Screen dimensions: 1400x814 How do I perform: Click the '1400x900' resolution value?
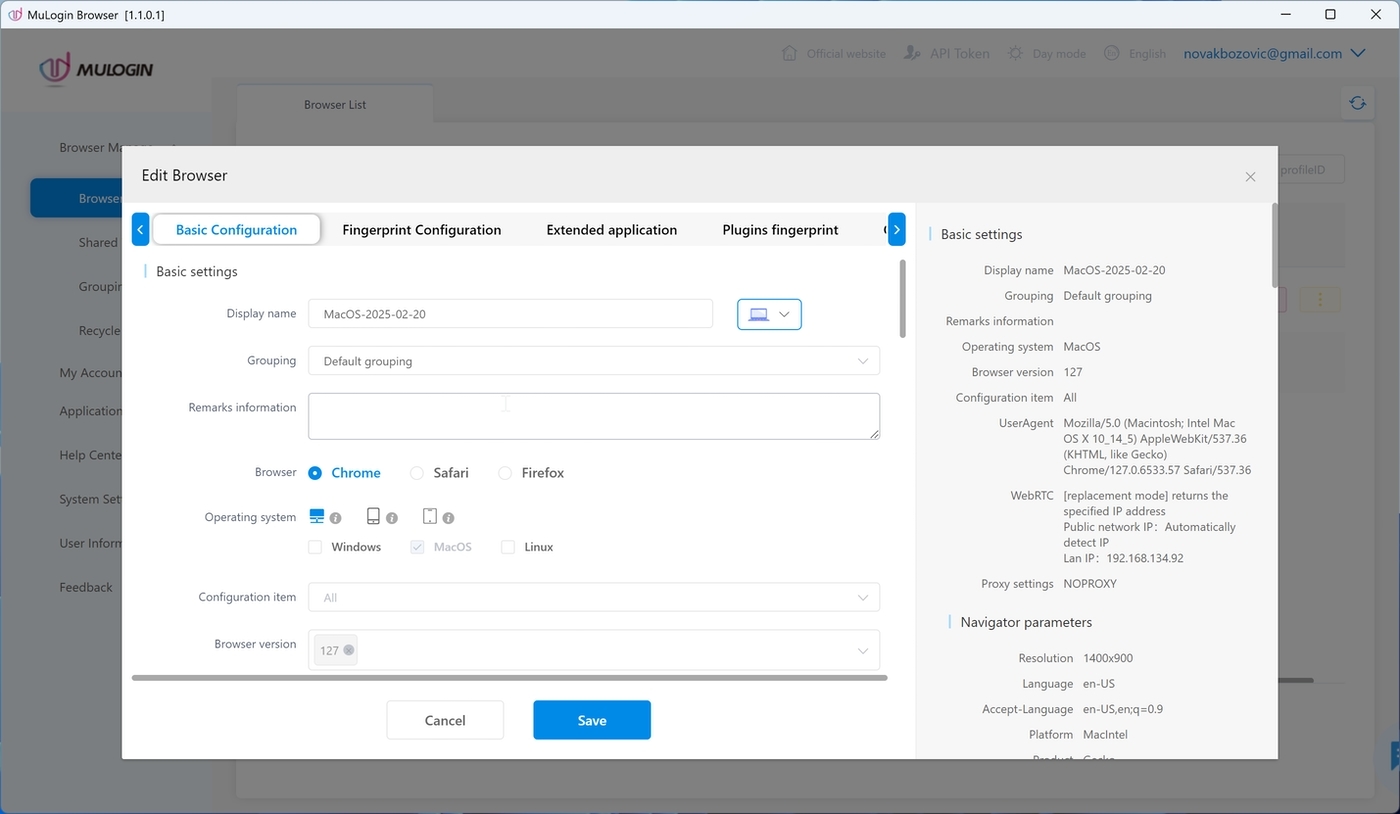[x=1108, y=659]
